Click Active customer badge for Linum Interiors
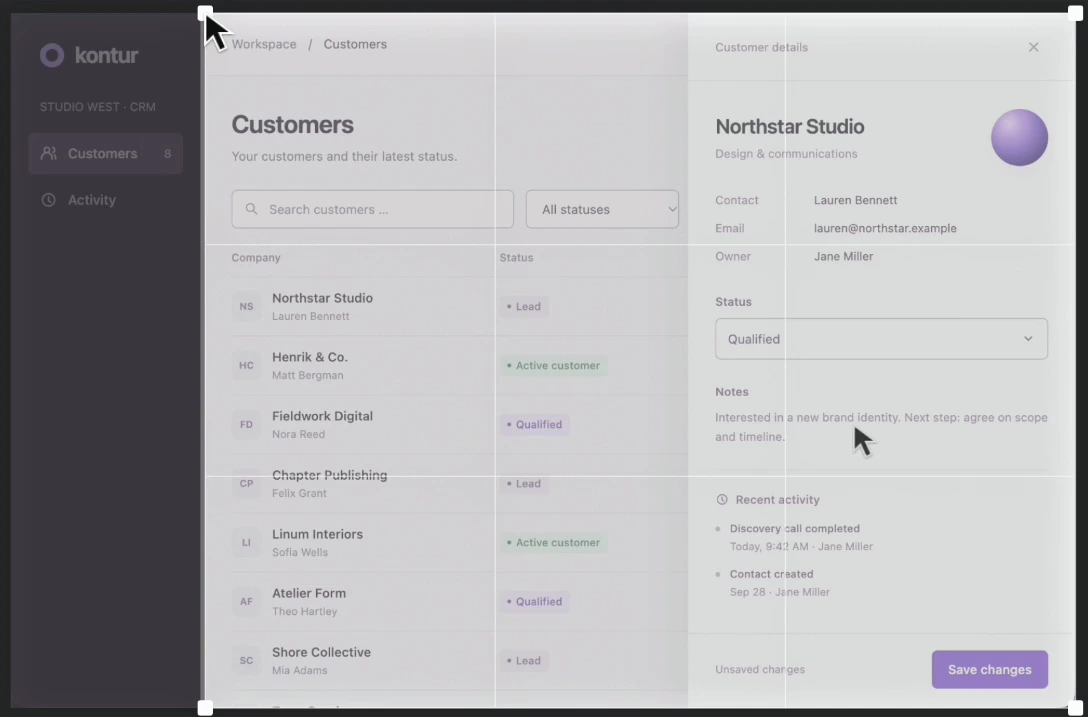This screenshot has height=717, width=1088. pyautogui.click(x=553, y=542)
